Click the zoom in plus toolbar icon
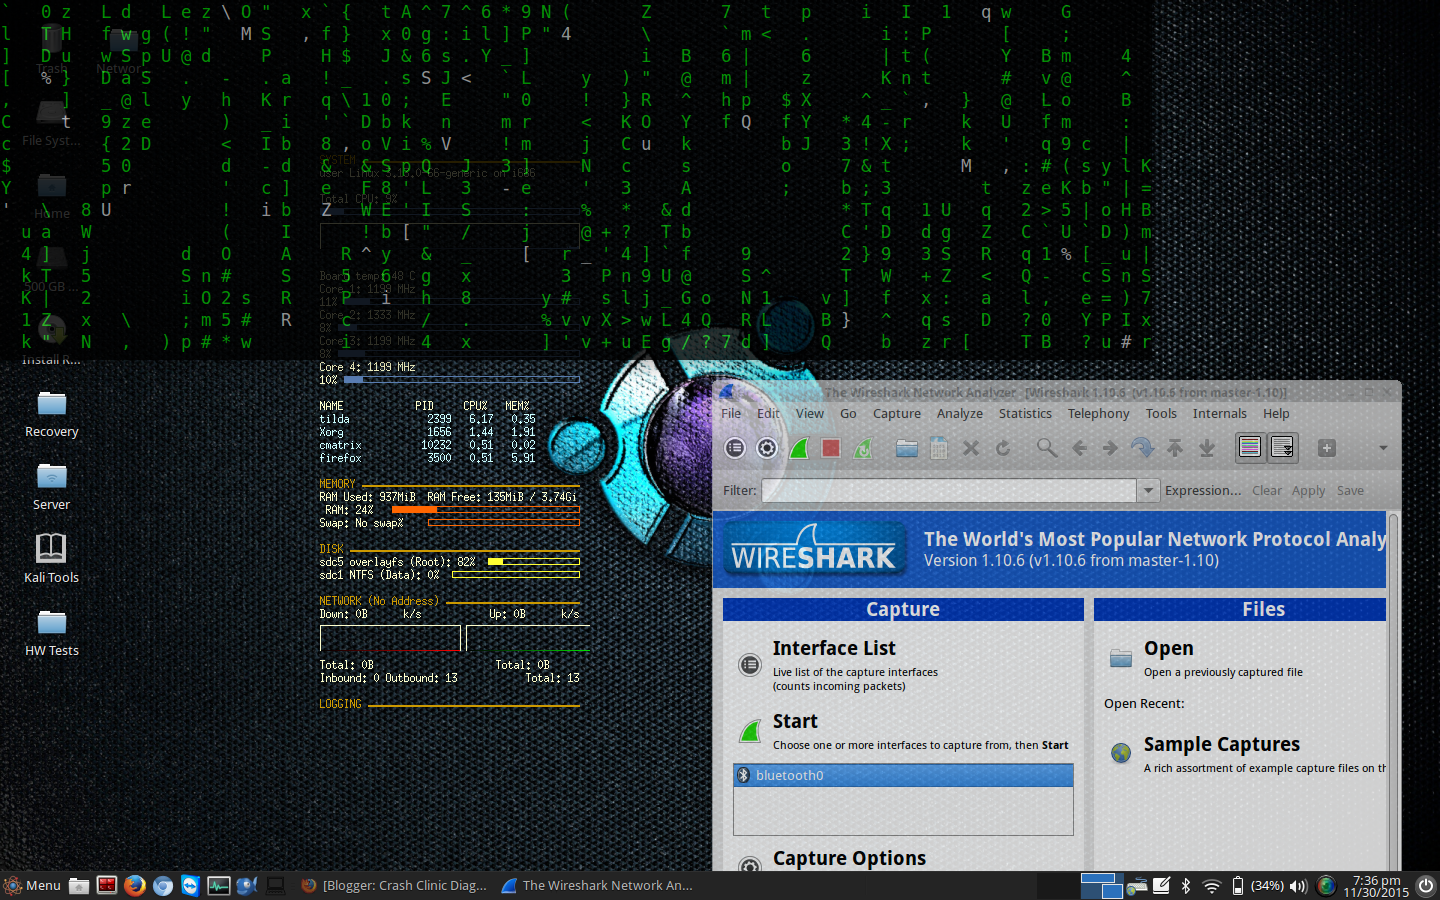 (1327, 448)
